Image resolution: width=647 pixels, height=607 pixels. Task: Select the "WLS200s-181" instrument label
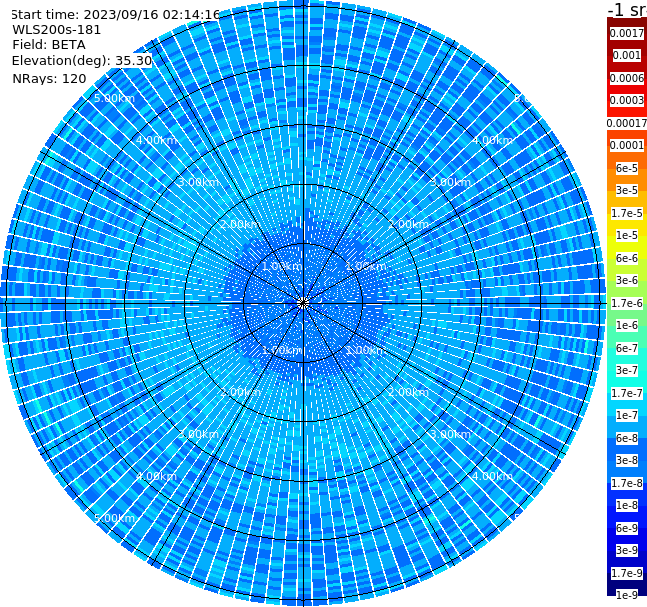[x=57, y=30]
